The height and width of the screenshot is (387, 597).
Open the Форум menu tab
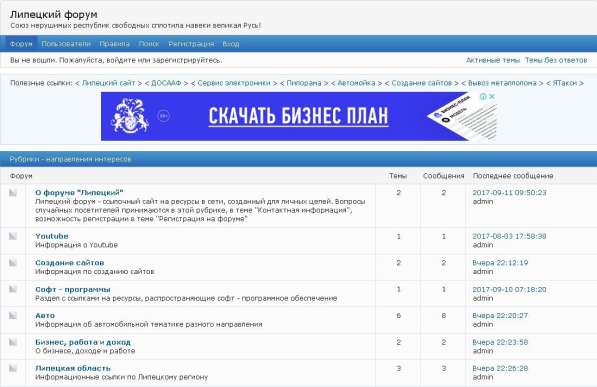[x=21, y=44]
